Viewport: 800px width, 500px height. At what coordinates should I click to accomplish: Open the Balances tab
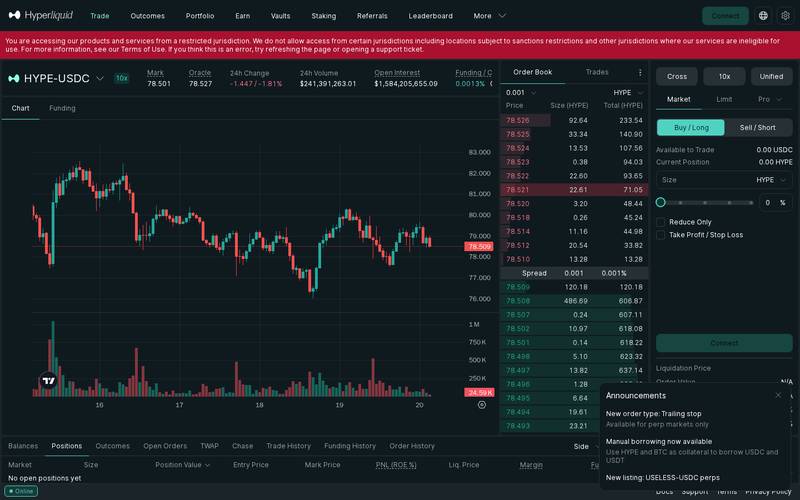click(x=23, y=446)
